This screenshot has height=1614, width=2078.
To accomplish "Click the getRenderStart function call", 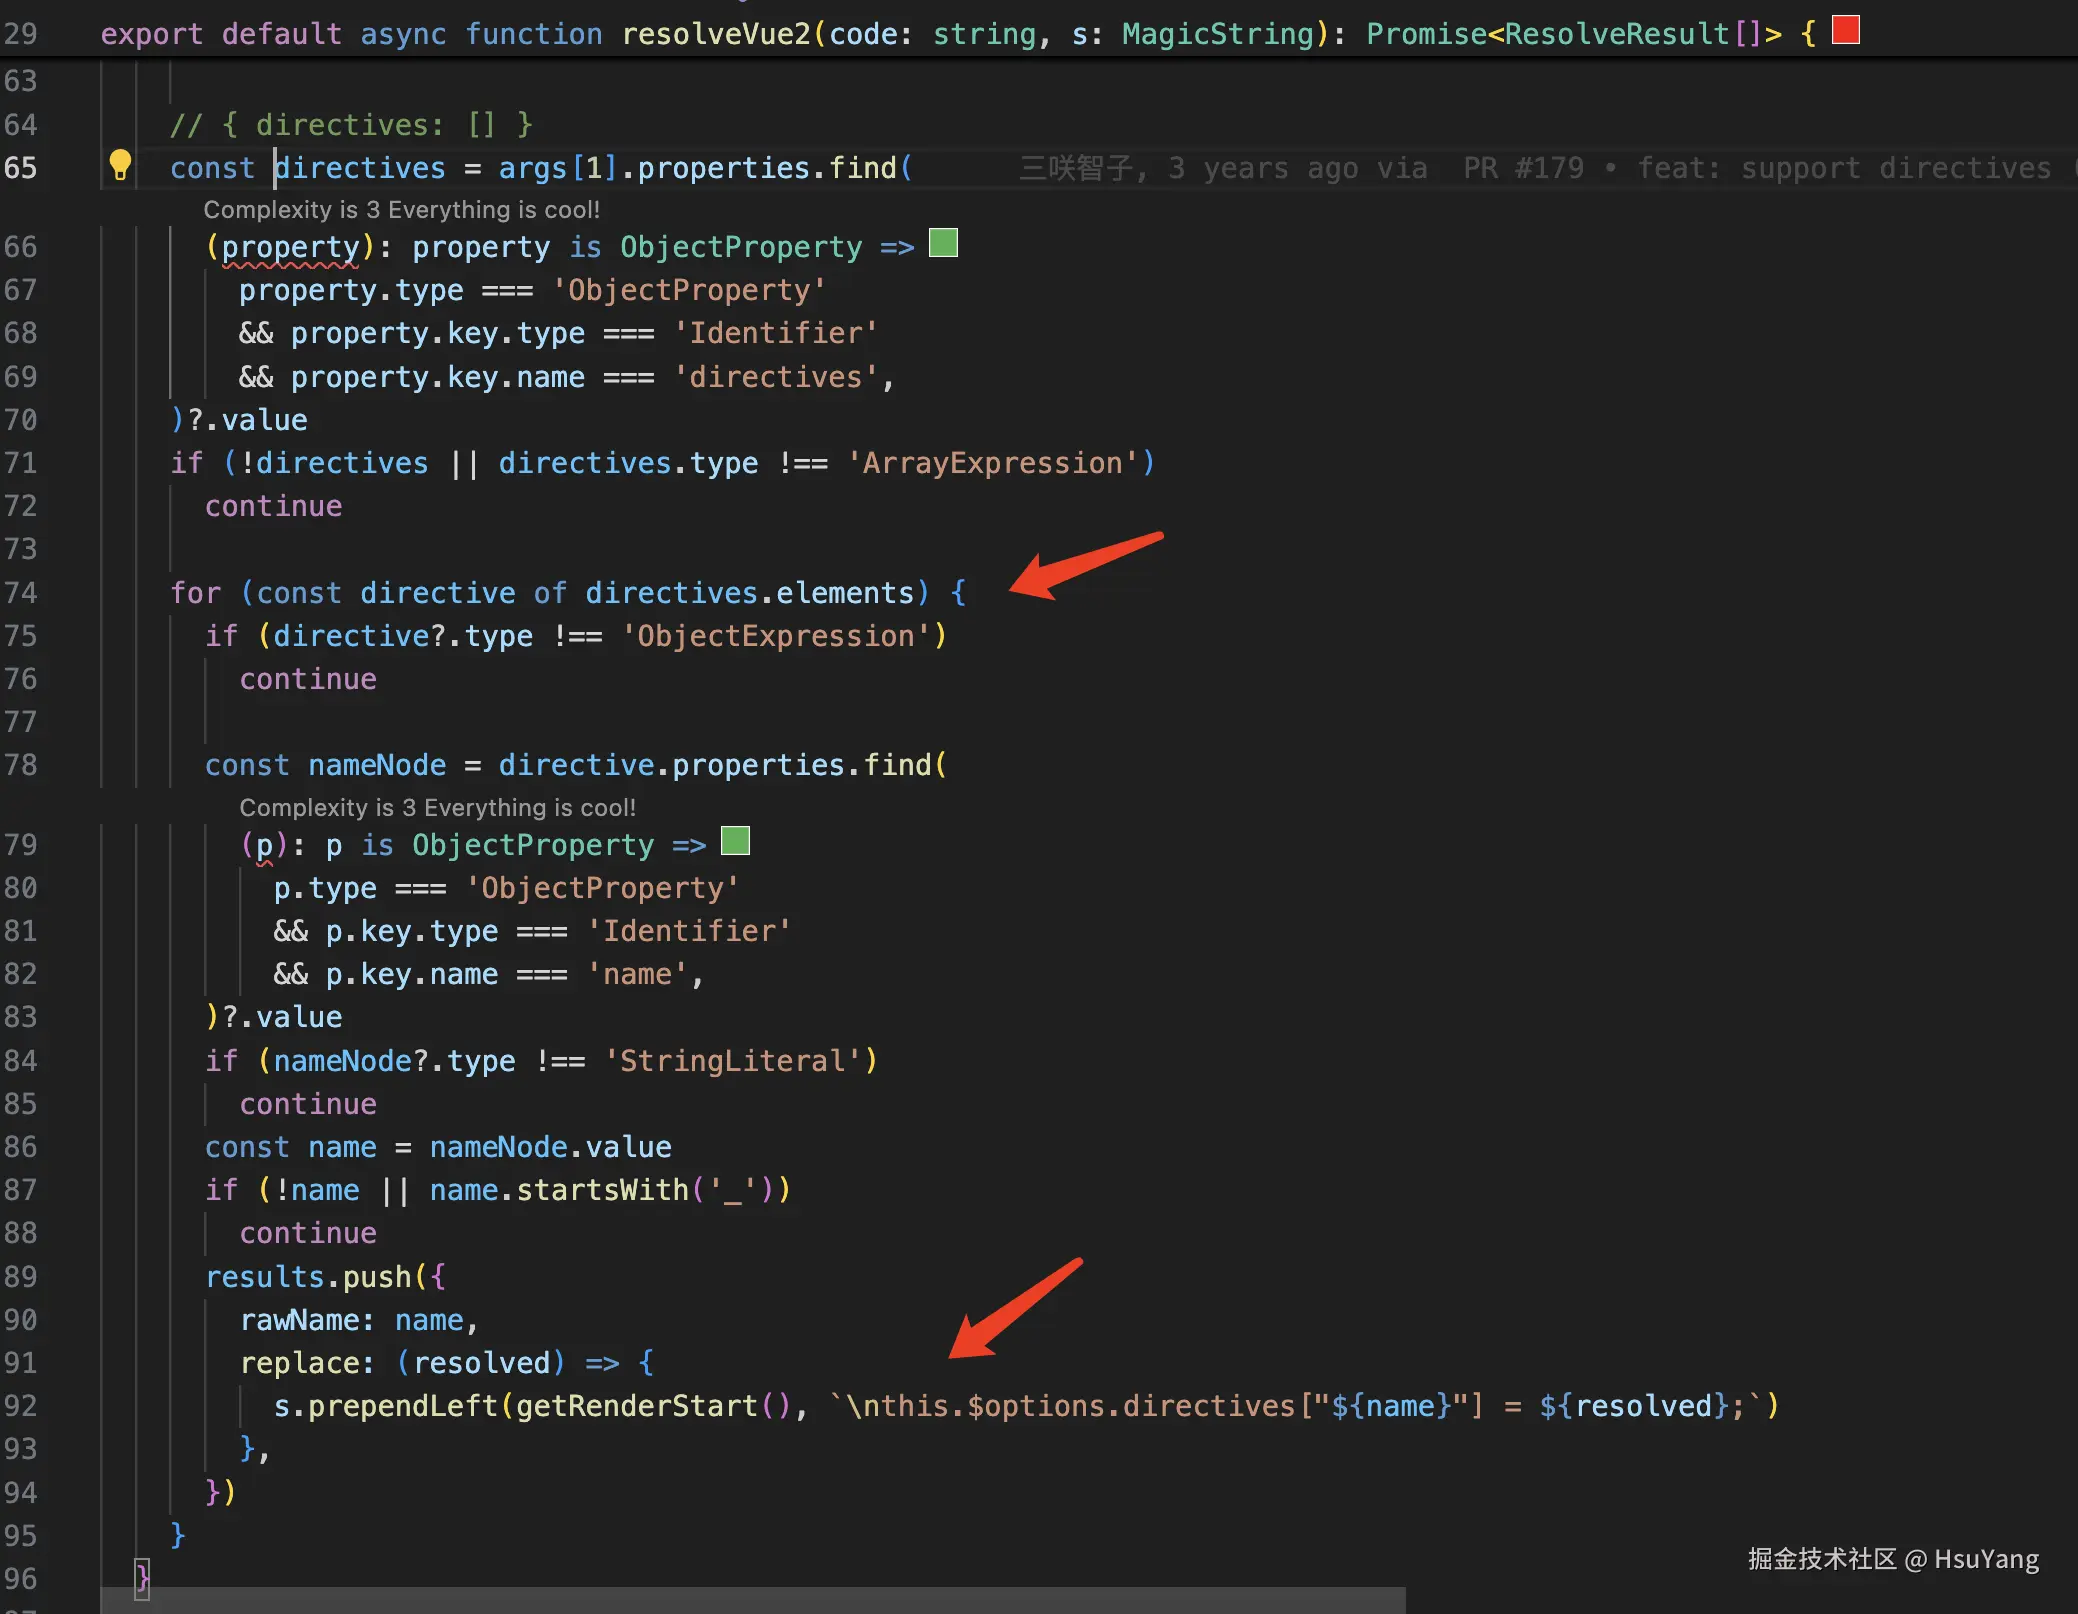I will click(x=637, y=1406).
